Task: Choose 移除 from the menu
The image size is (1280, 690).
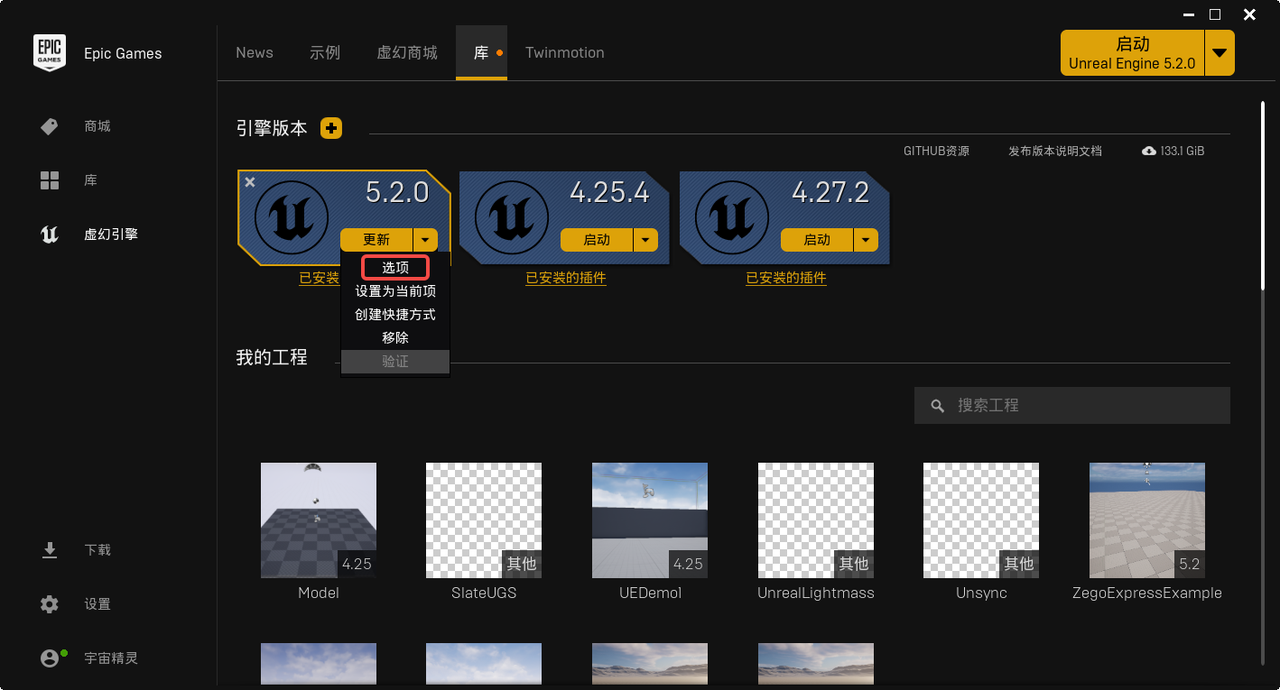Action: tap(395, 338)
